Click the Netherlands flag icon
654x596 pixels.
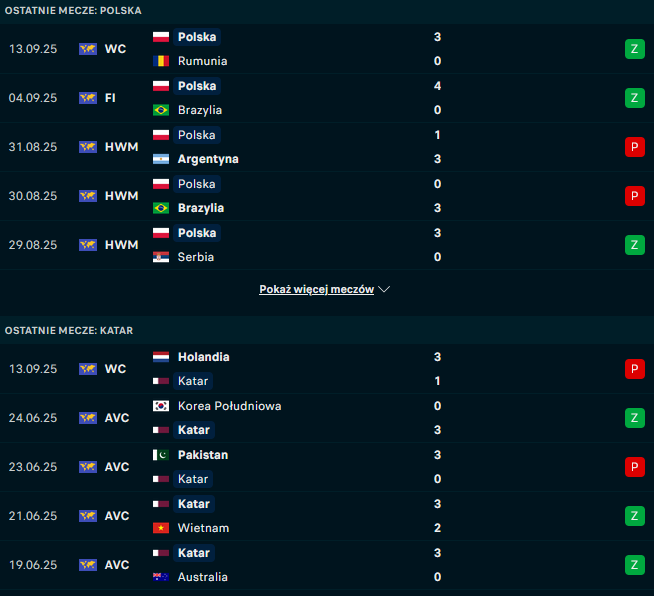[x=161, y=357]
